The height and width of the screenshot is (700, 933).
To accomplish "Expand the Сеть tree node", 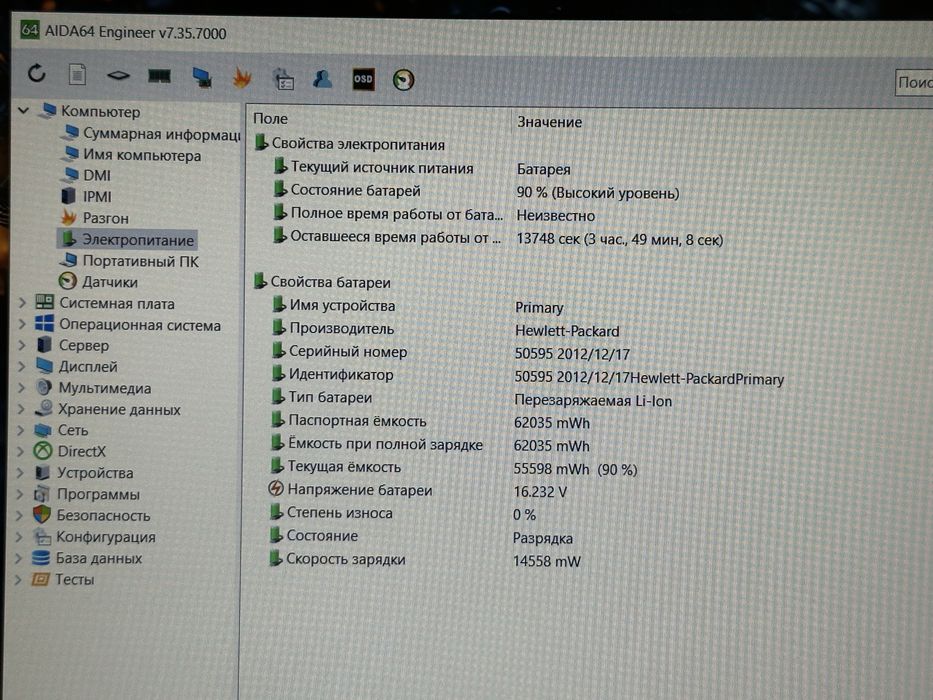I will [x=21, y=430].
